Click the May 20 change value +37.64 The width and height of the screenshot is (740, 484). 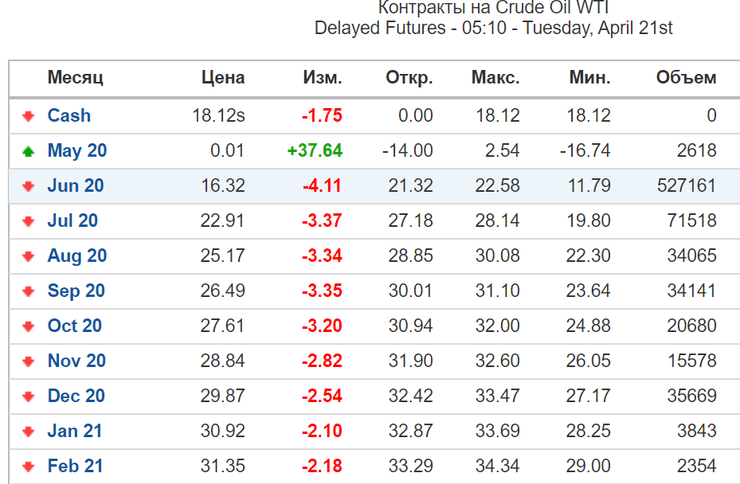pos(314,151)
